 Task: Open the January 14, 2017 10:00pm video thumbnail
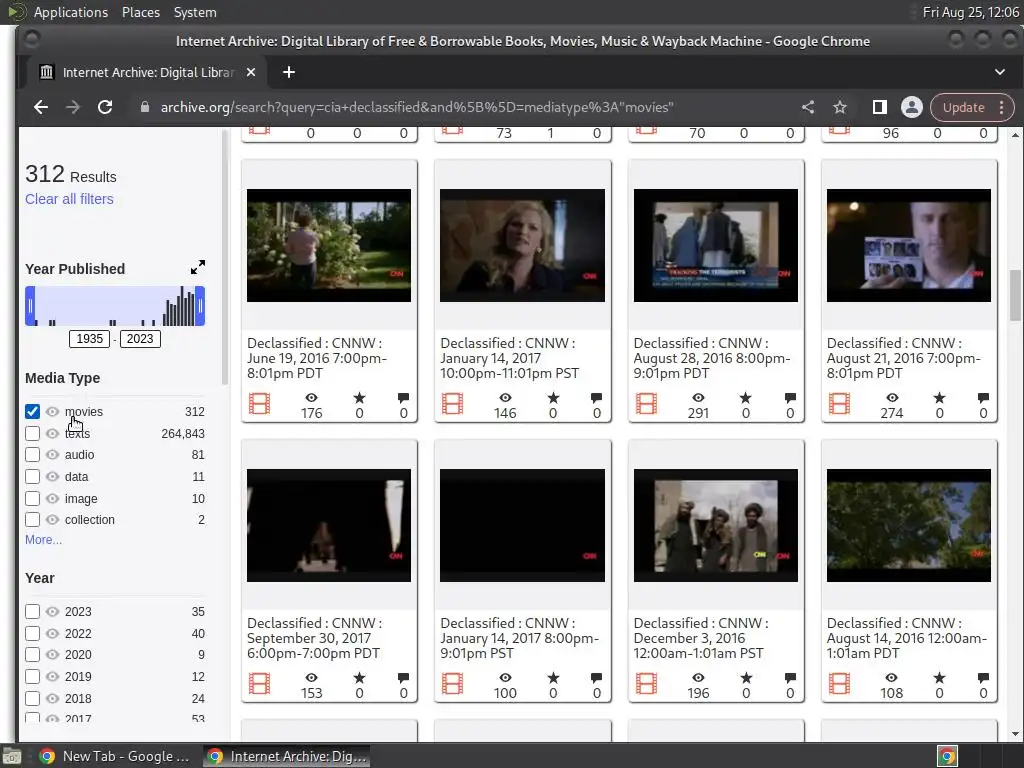point(522,246)
